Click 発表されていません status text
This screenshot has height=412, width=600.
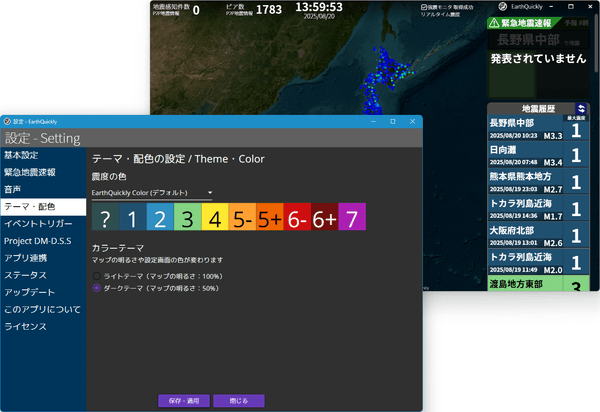538,59
